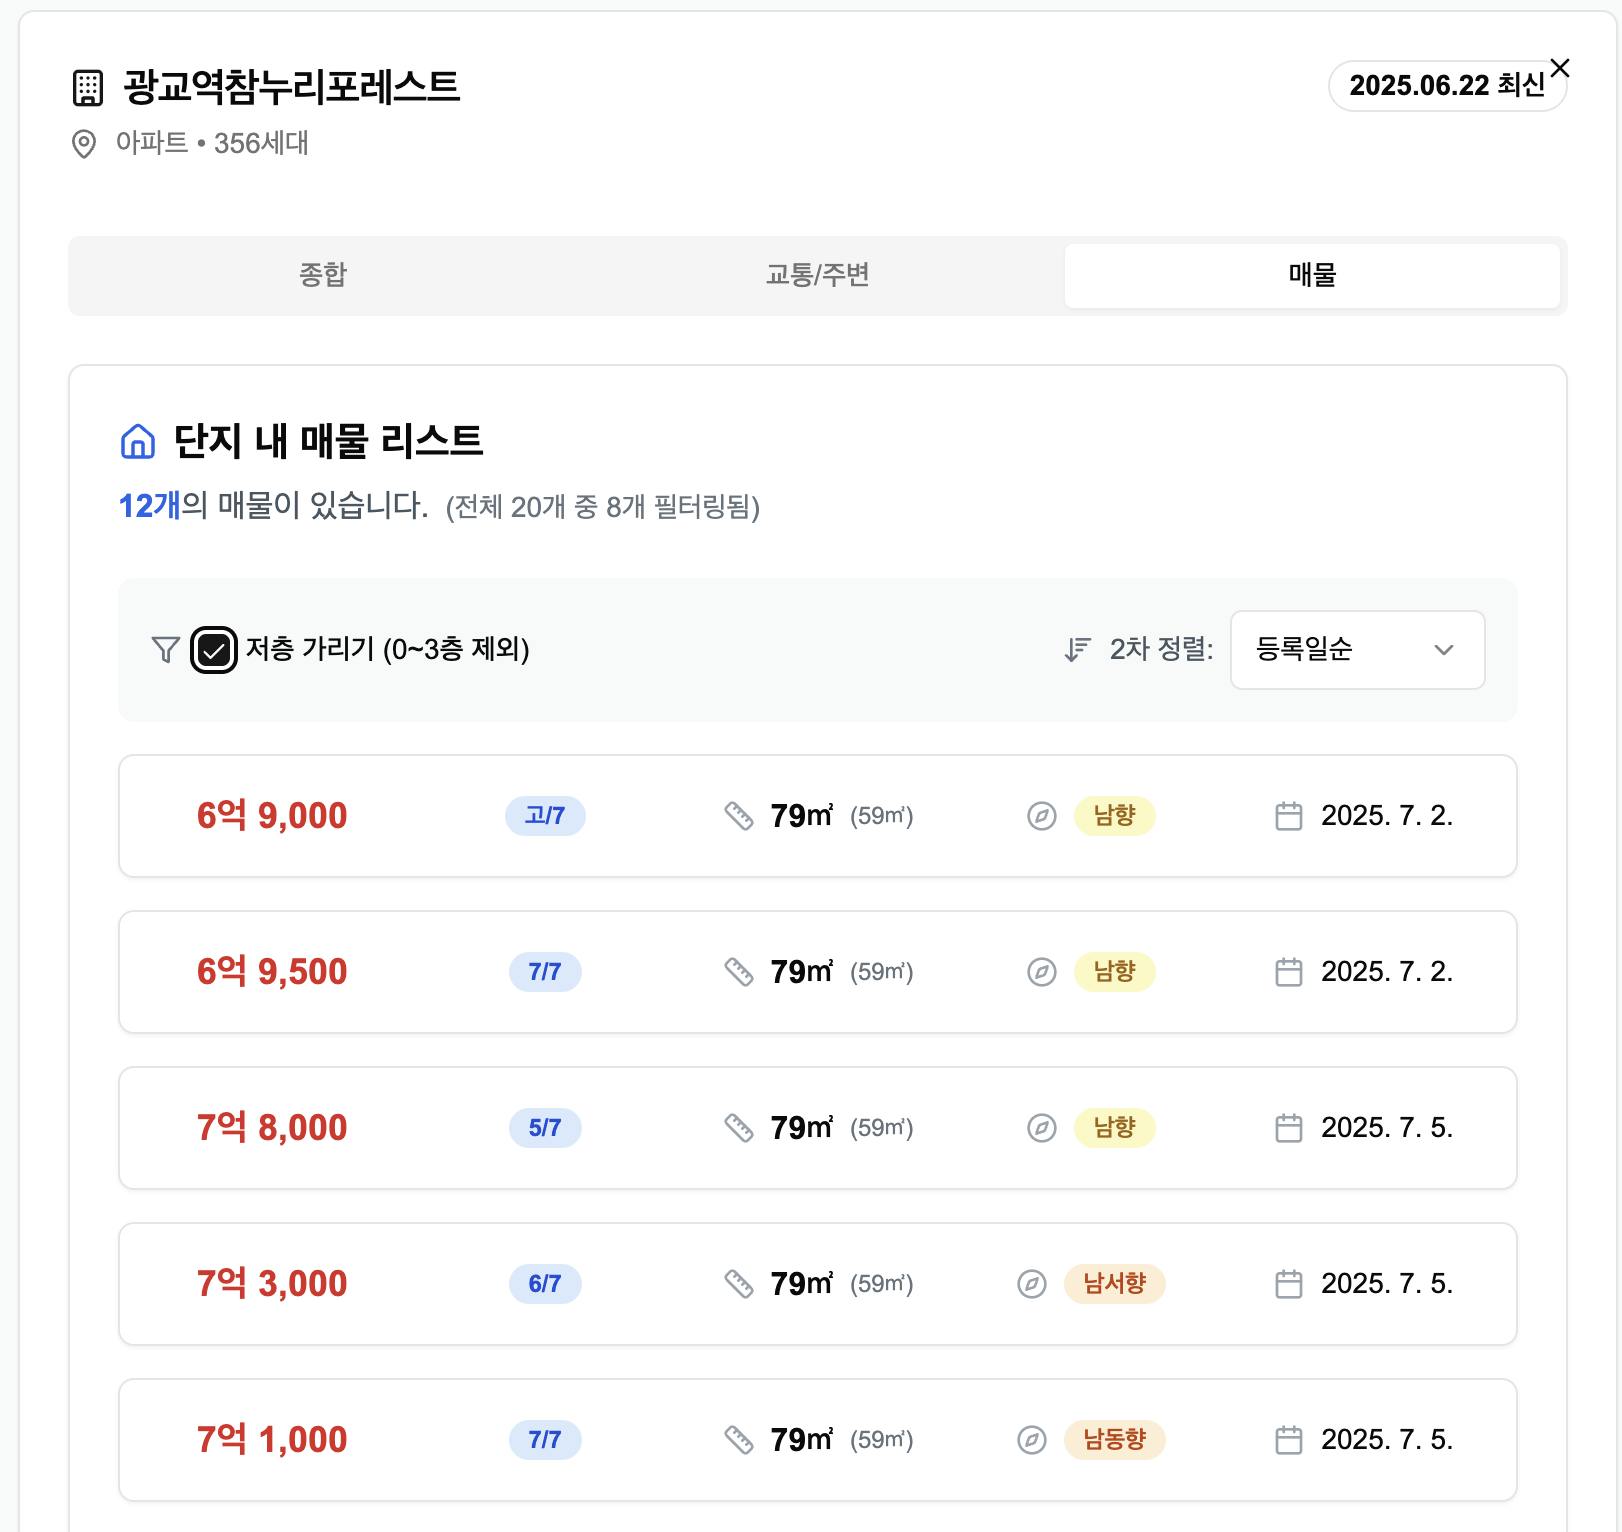Open the 7억 3,000 listing card

[817, 1284]
